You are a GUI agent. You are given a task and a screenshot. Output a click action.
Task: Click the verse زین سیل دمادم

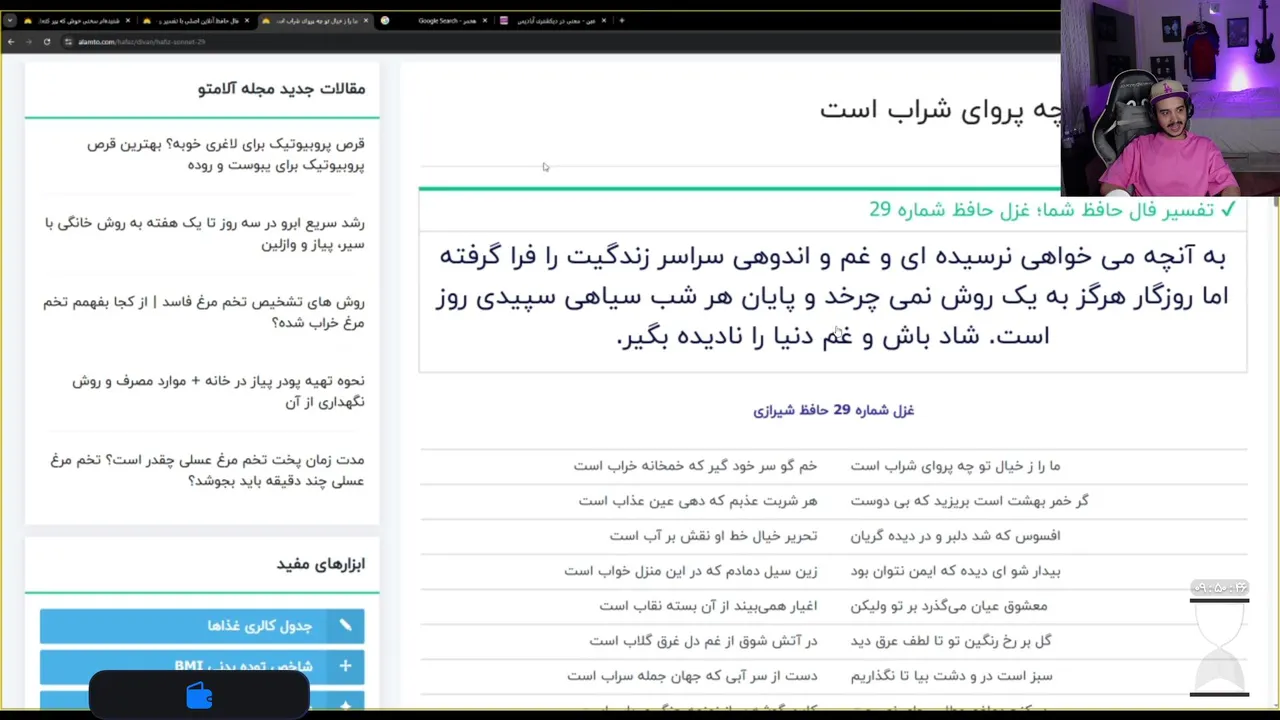pos(690,571)
